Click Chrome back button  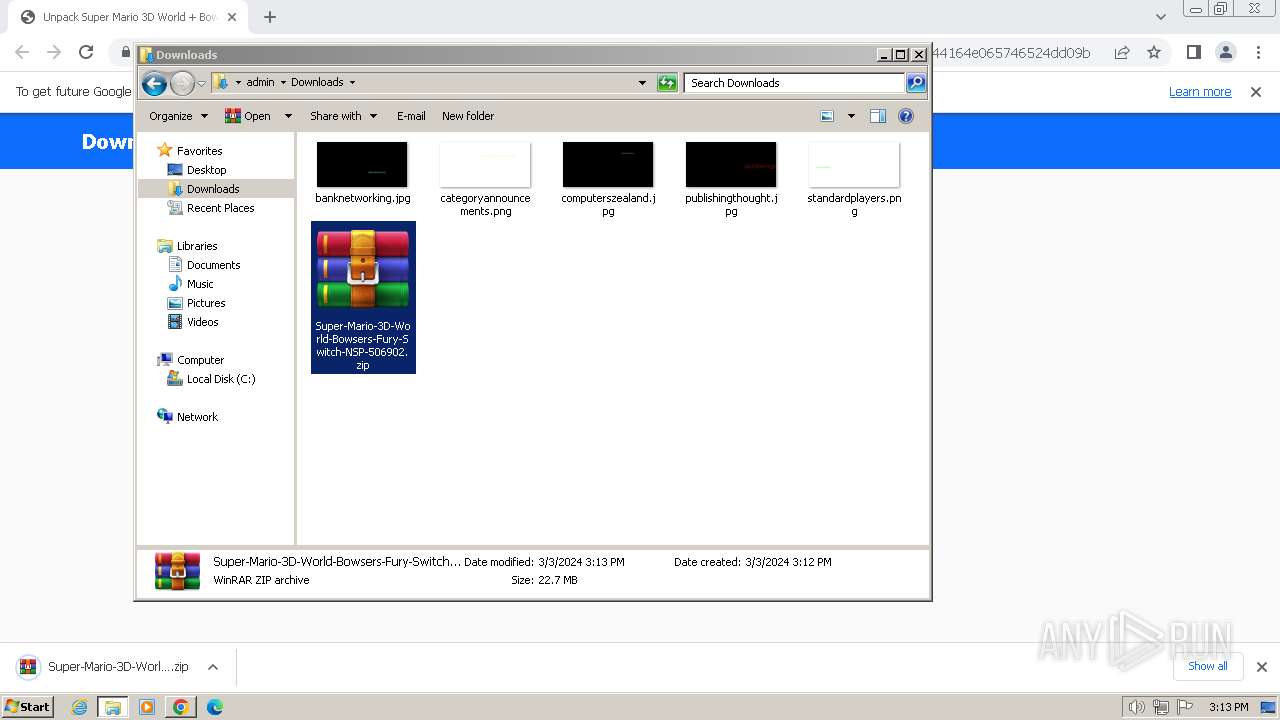[x=22, y=52]
